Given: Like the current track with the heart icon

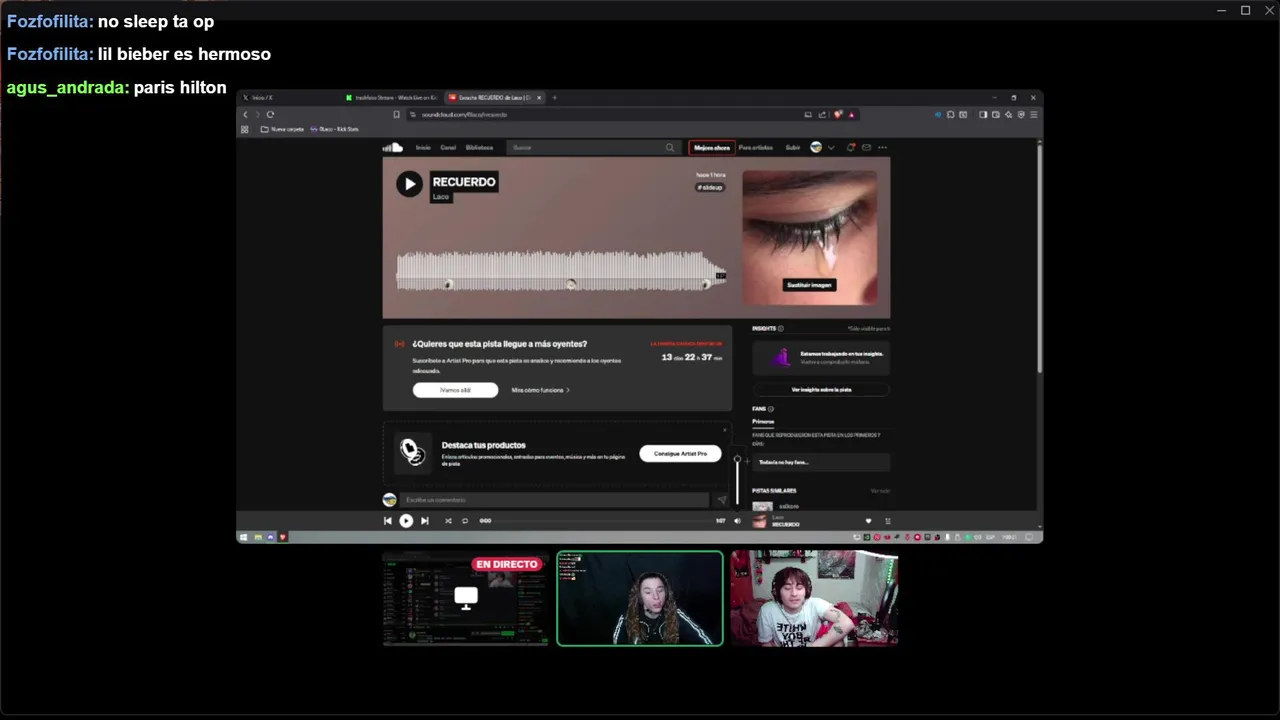Looking at the screenshot, I should (868, 521).
